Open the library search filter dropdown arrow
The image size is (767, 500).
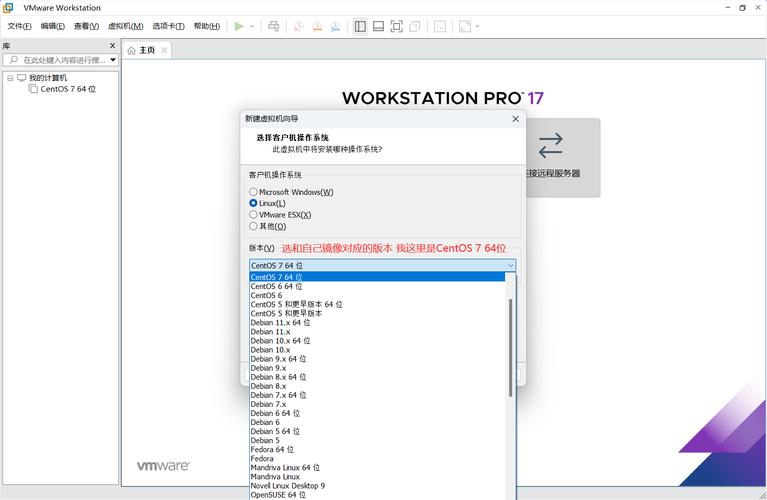coord(113,60)
